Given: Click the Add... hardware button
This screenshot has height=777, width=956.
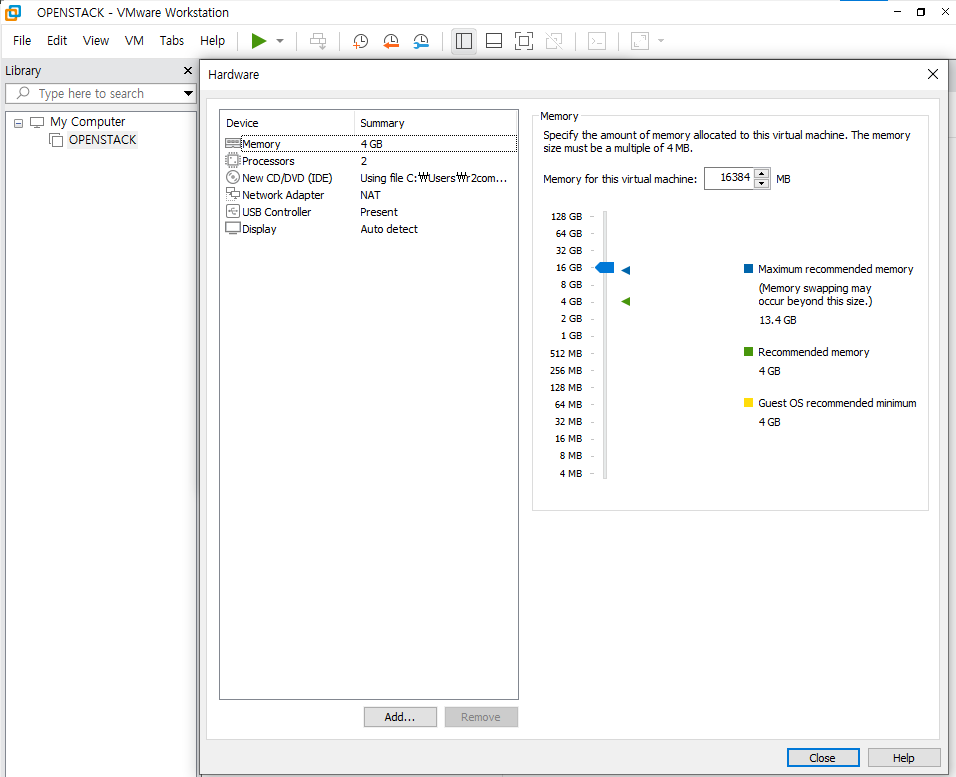Looking at the screenshot, I should pos(400,717).
